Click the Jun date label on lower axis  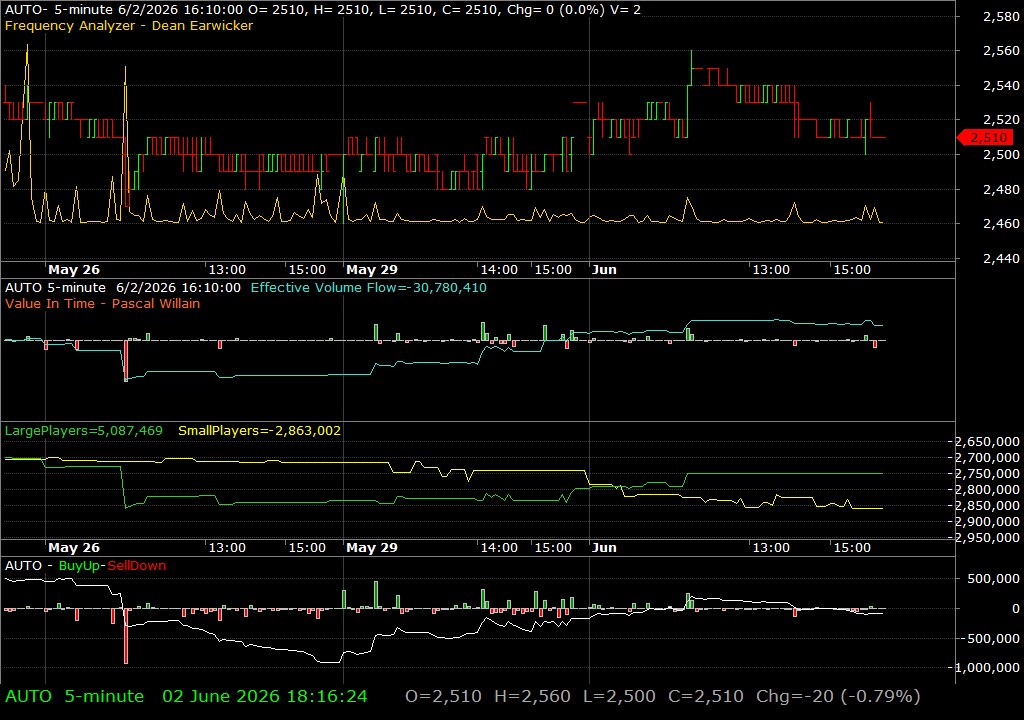point(604,548)
